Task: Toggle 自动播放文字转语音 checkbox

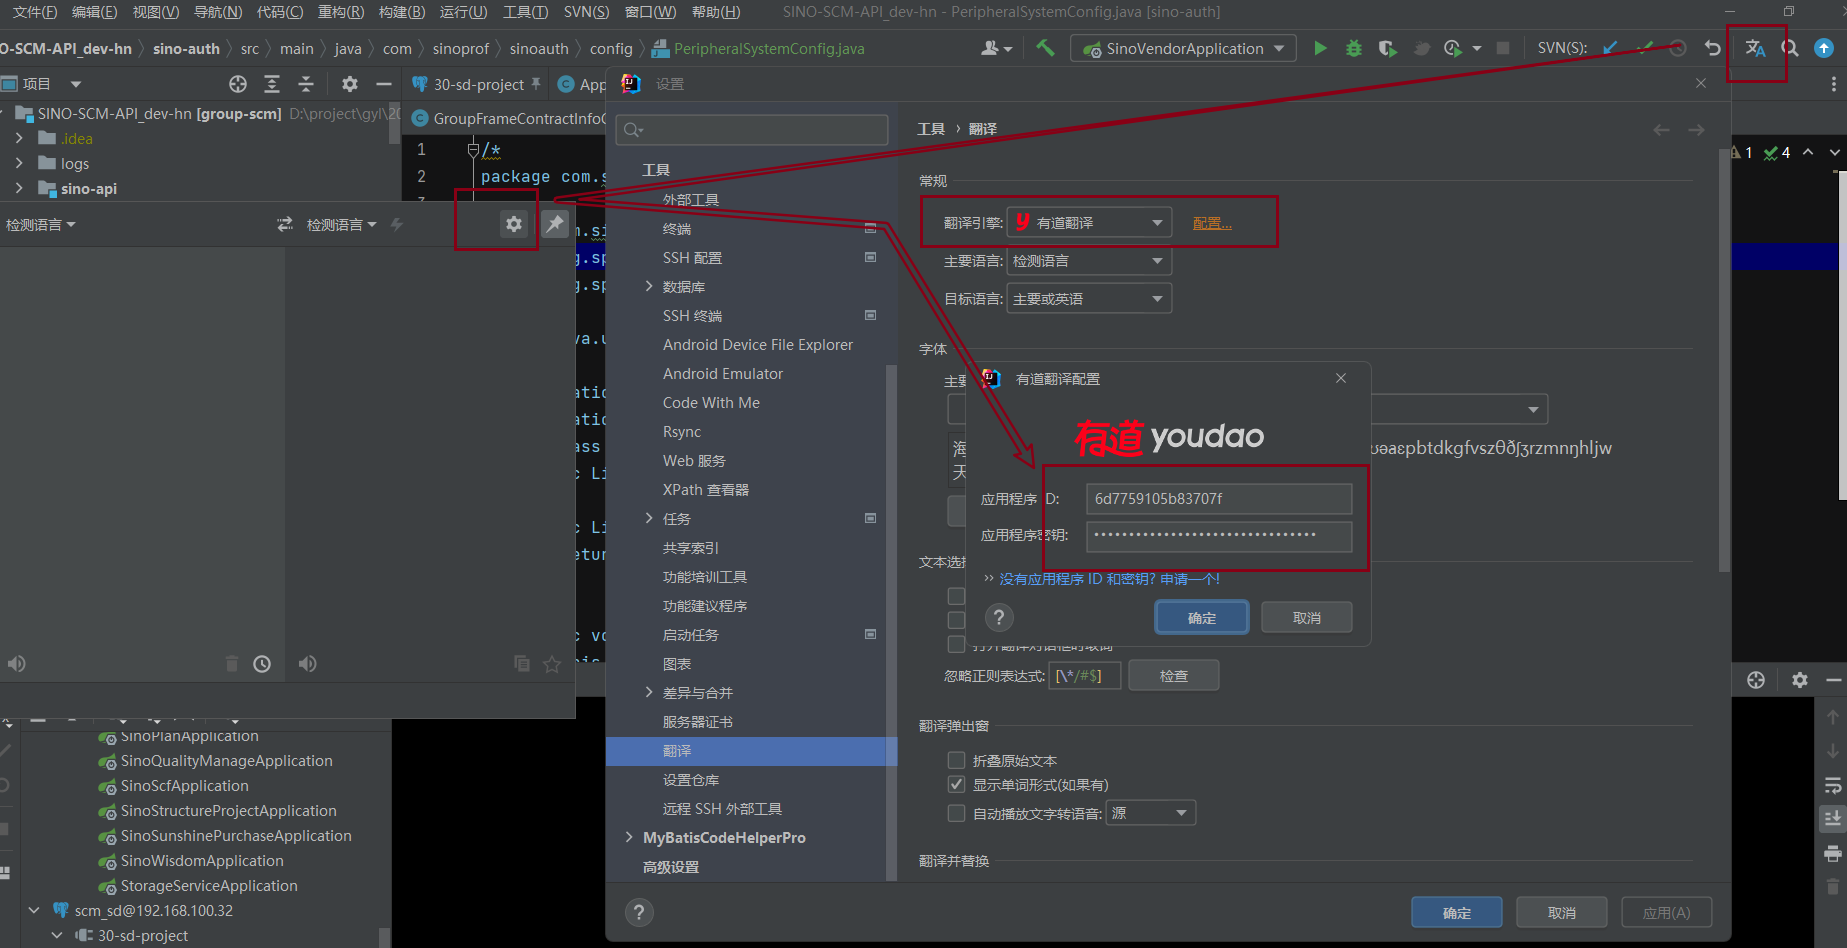Action: [x=956, y=813]
